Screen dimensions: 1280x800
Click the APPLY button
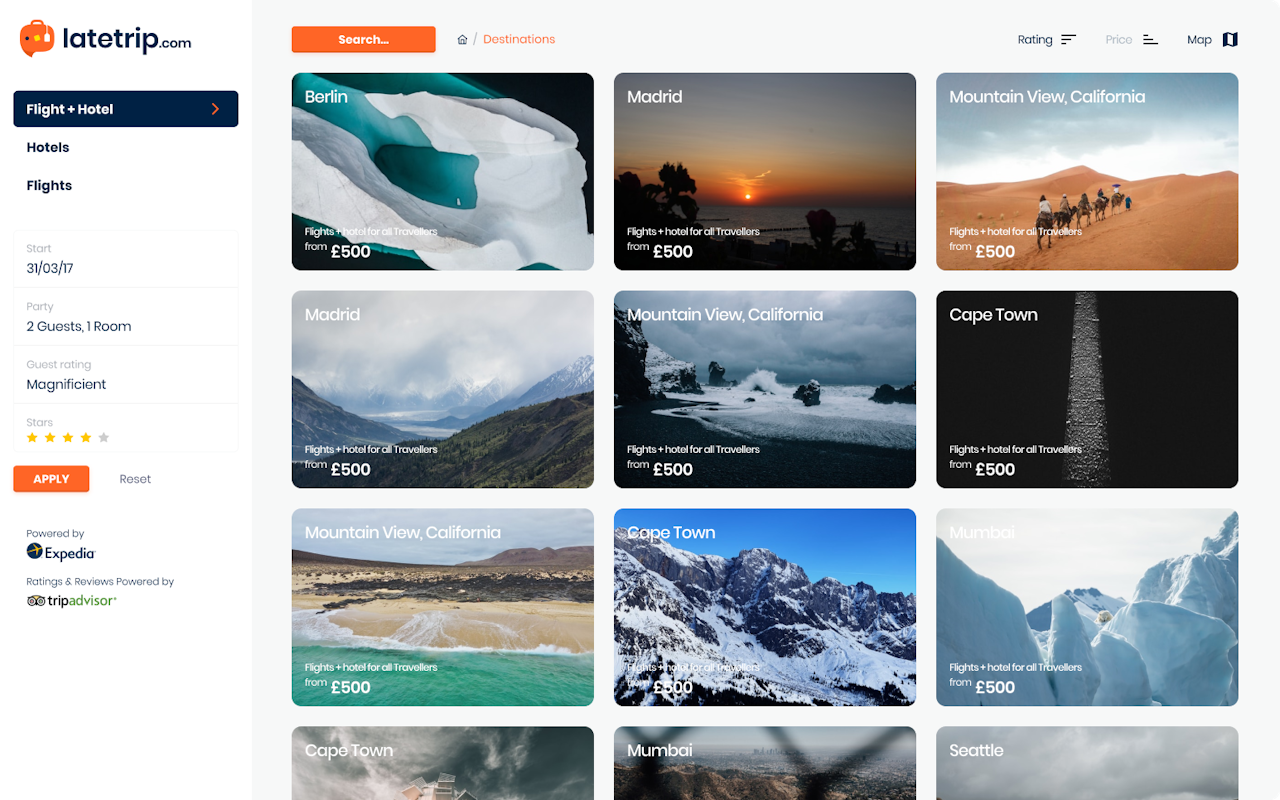tap(51, 479)
